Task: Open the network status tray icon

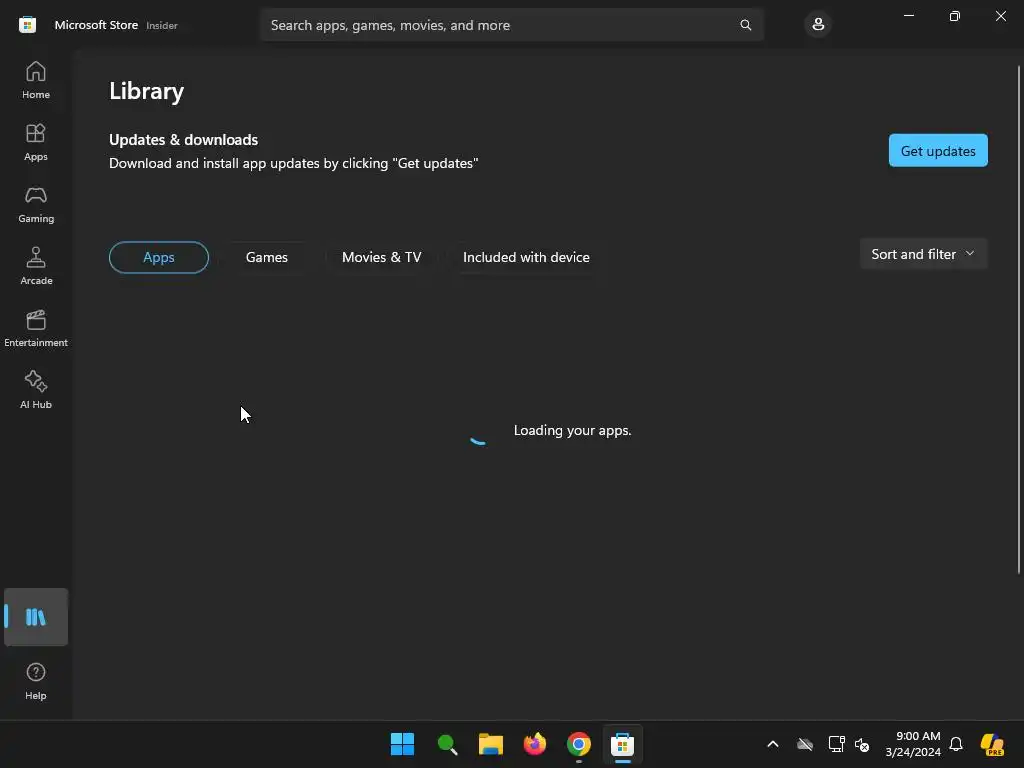Action: click(837, 744)
